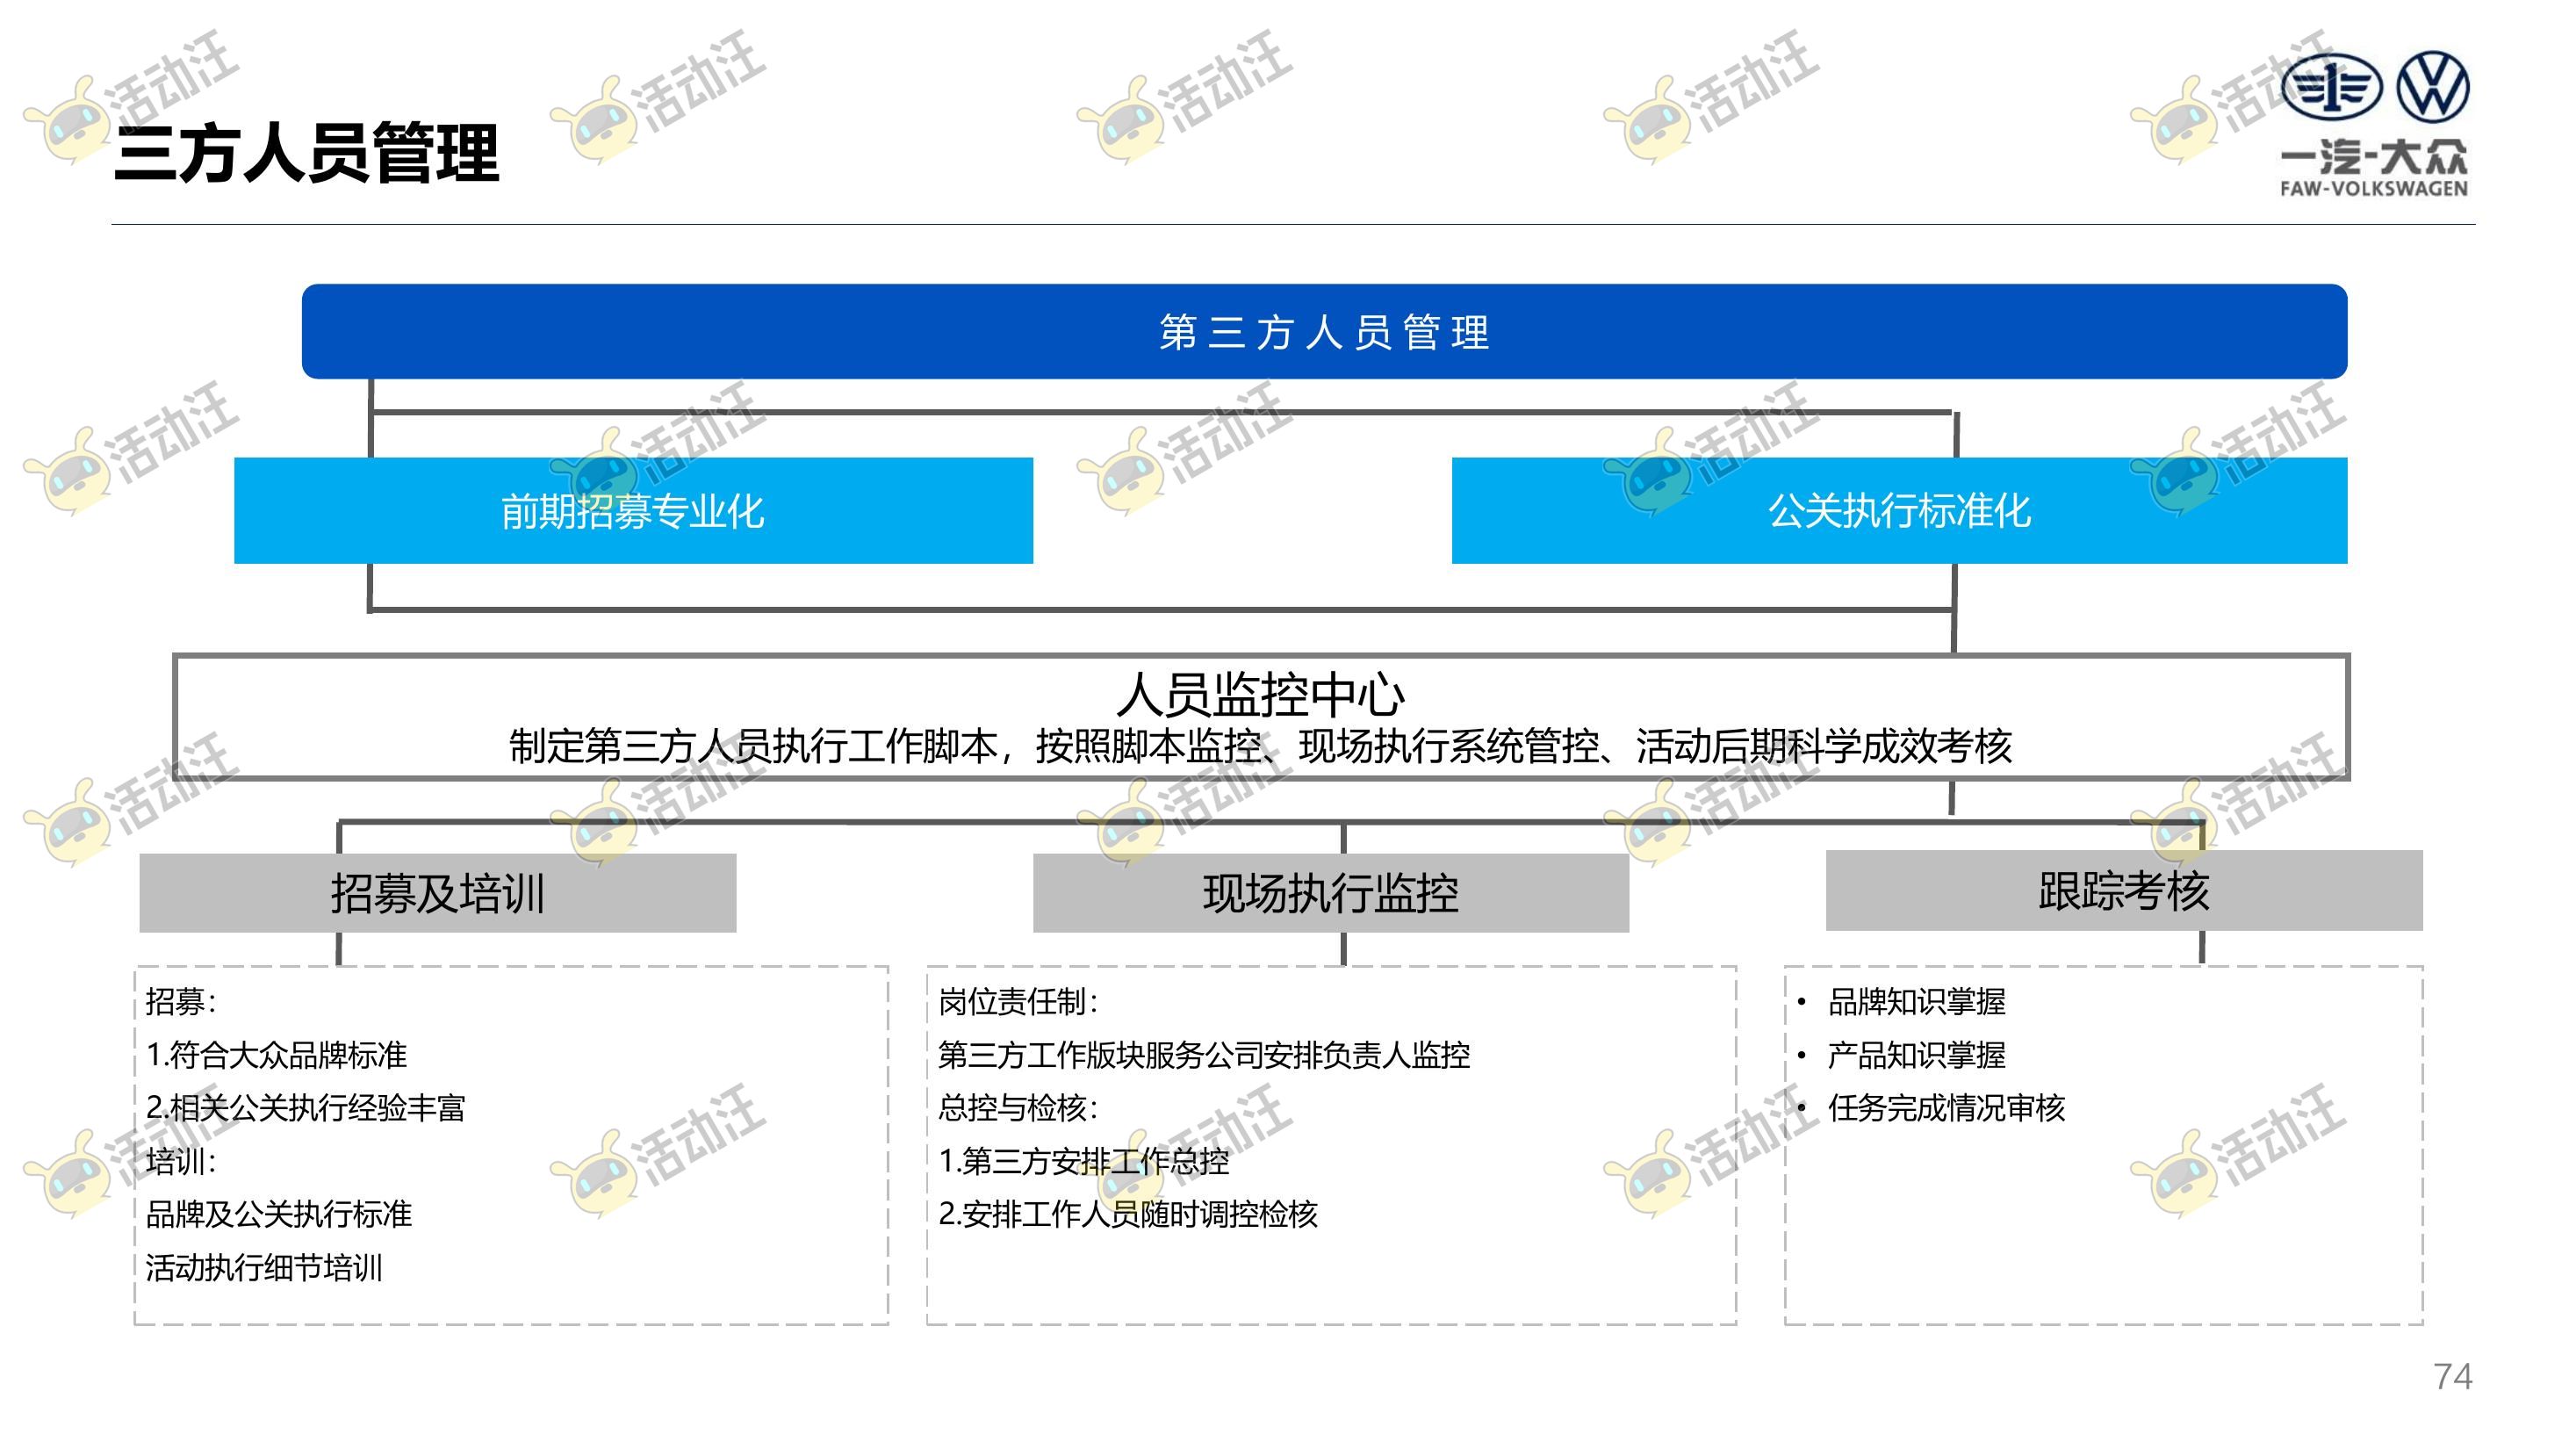Select the bullet 产品知识掌握
Image resolution: width=2576 pixels, height=1449 pixels.
1916,1055
